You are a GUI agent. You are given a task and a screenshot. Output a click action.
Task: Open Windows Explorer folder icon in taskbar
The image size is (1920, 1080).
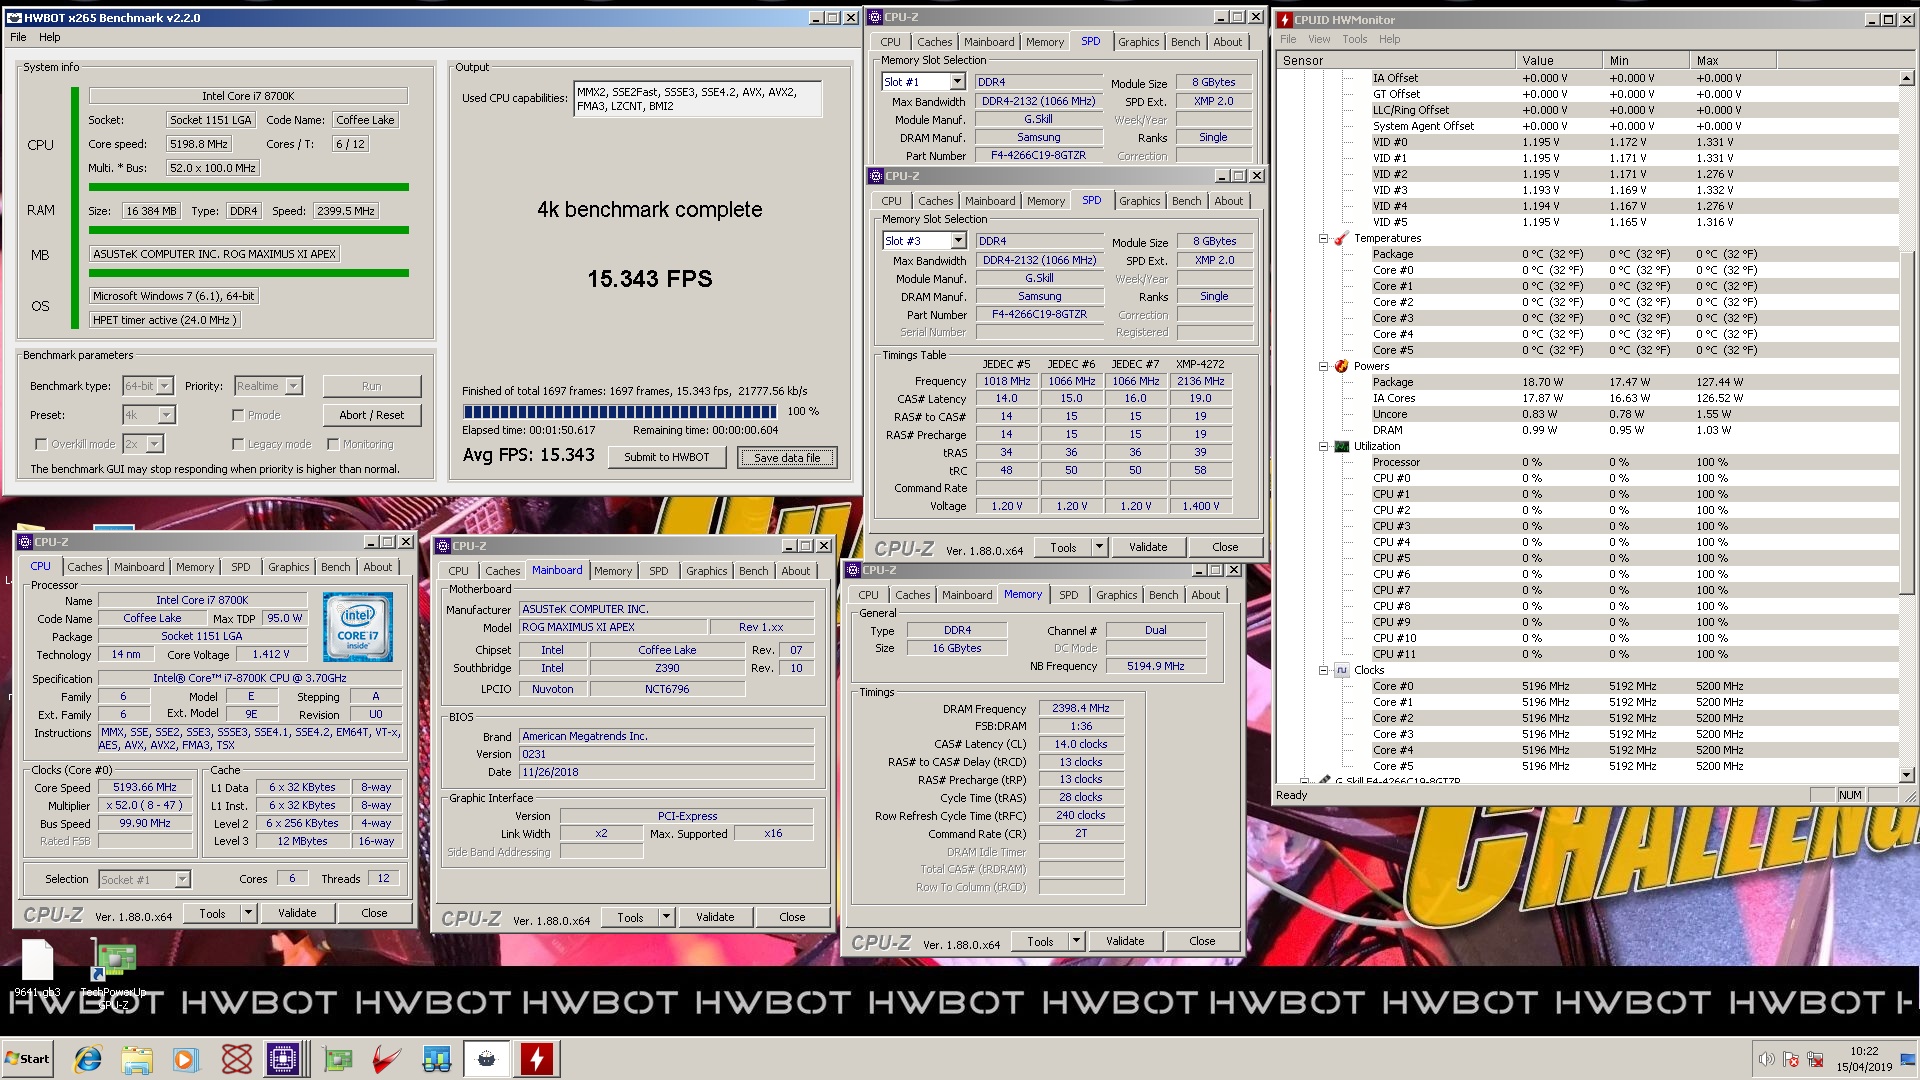tap(137, 1059)
